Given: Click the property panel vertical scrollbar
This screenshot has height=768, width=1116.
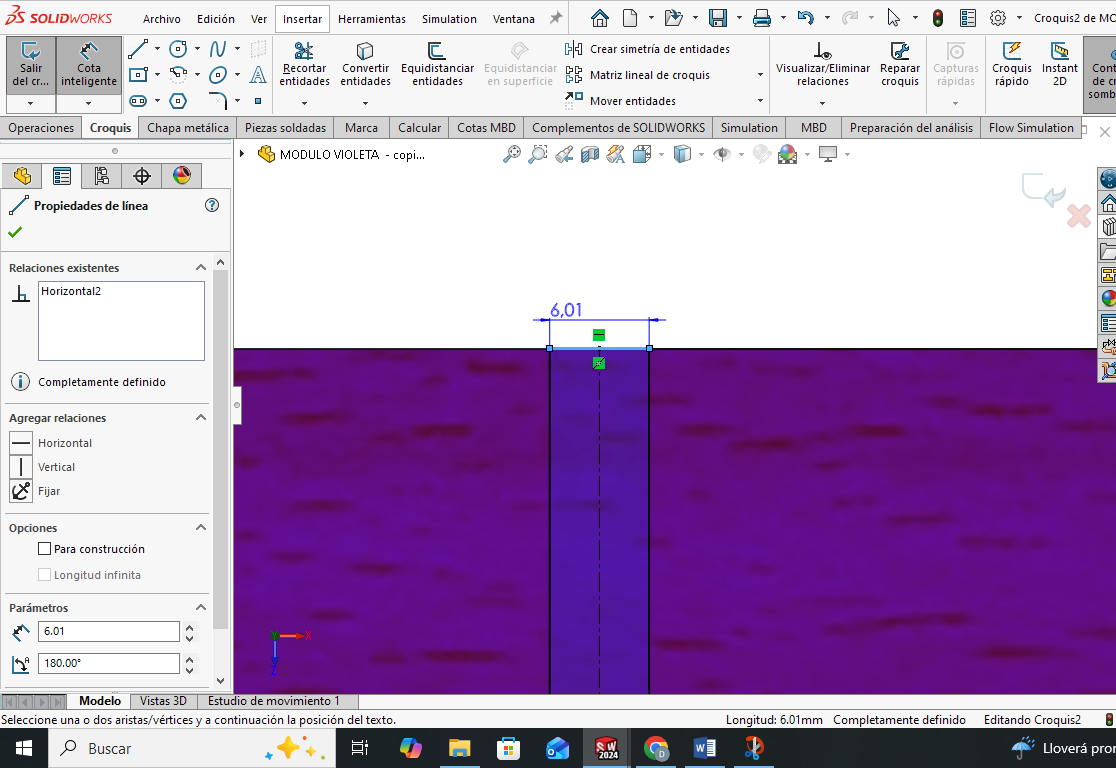Looking at the screenshot, I should tap(221, 450).
